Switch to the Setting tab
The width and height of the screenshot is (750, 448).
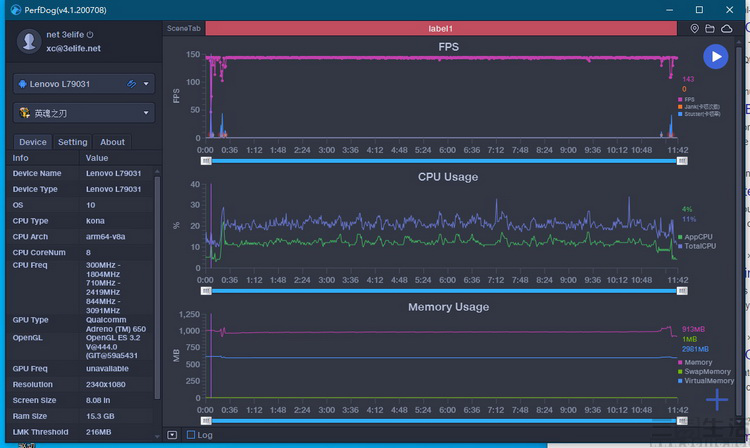point(72,142)
